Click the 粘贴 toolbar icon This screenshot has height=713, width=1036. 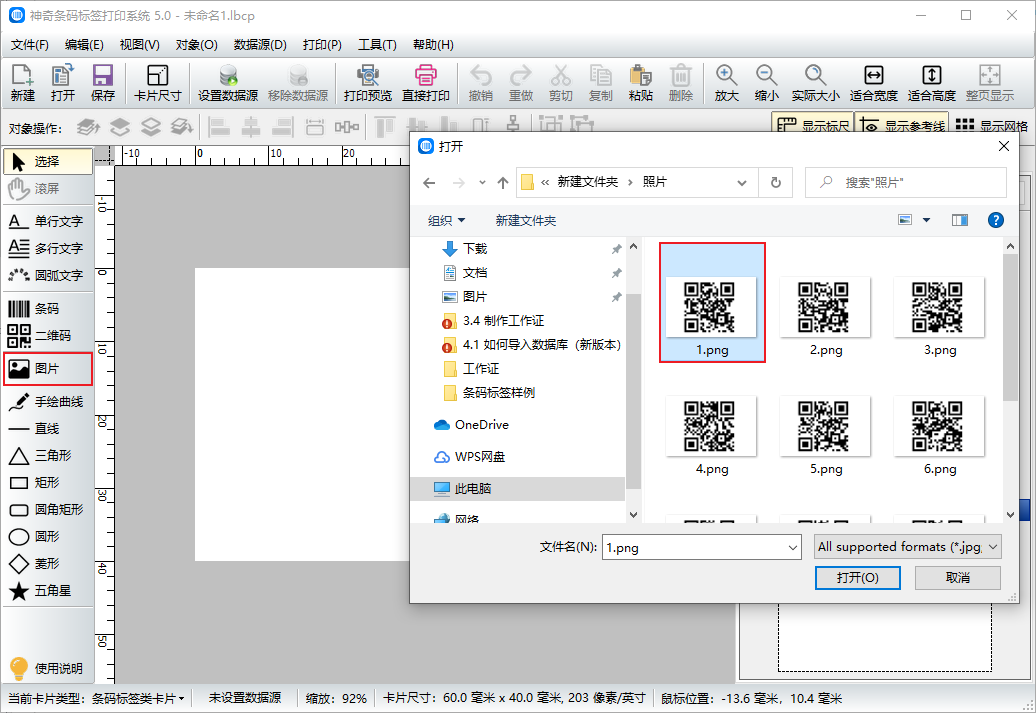640,83
